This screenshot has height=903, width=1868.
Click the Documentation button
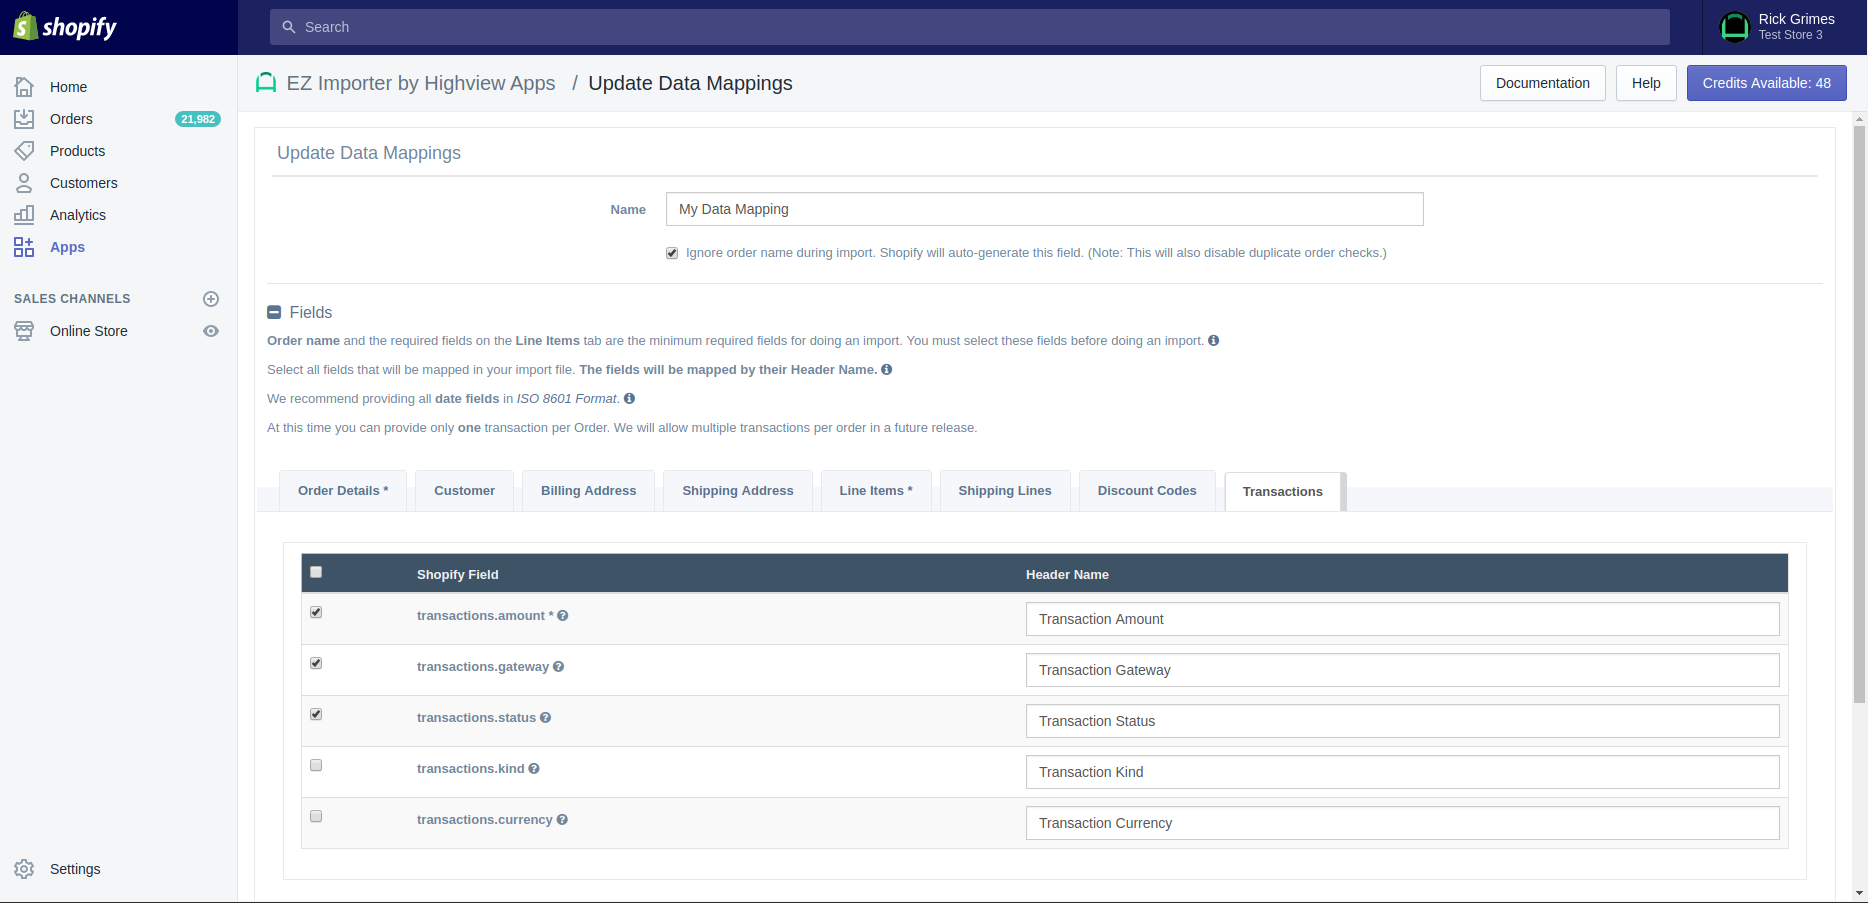[1542, 83]
